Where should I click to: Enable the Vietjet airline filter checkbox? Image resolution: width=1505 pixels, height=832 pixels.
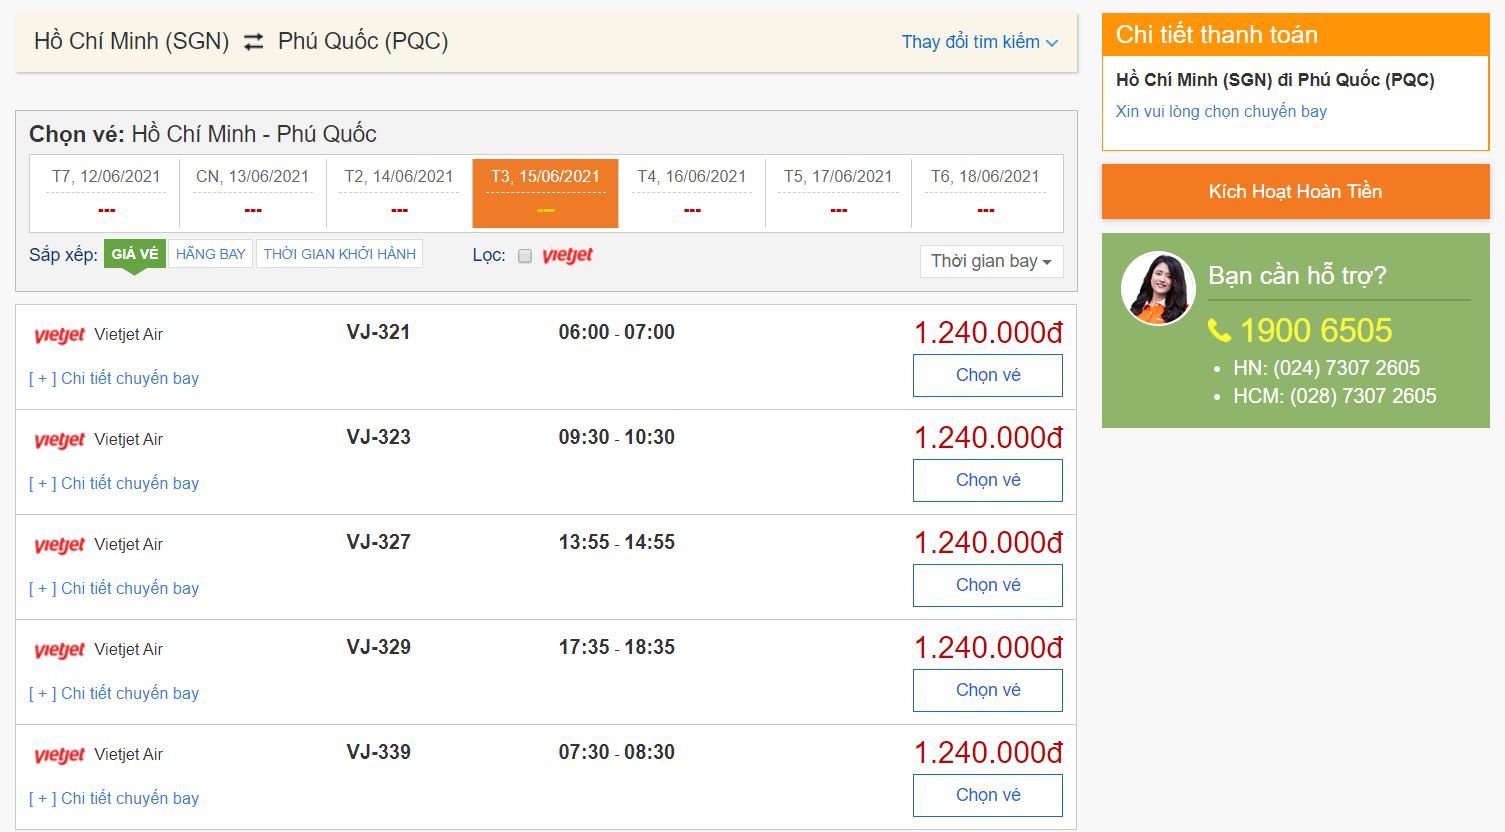coord(524,256)
